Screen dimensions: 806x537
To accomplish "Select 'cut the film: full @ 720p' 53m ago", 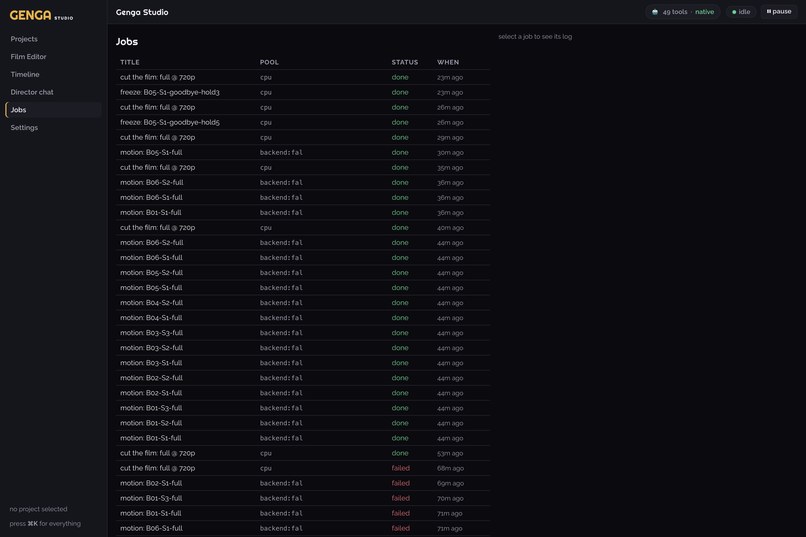I will (303, 453).
